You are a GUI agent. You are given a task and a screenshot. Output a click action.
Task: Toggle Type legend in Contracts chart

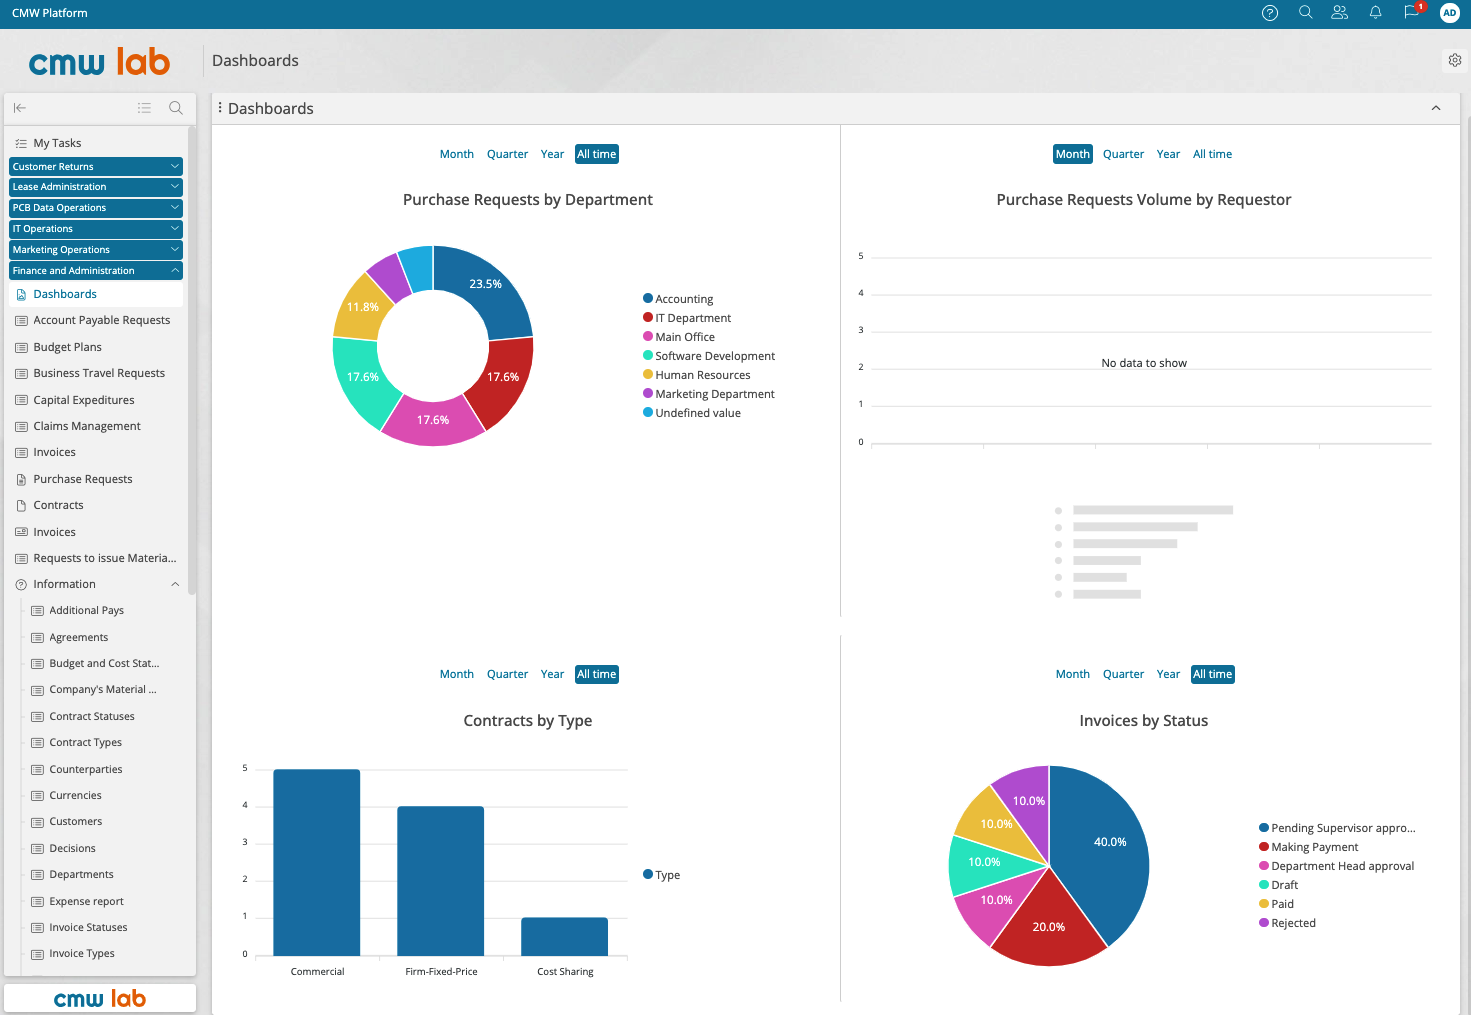(661, 875)
